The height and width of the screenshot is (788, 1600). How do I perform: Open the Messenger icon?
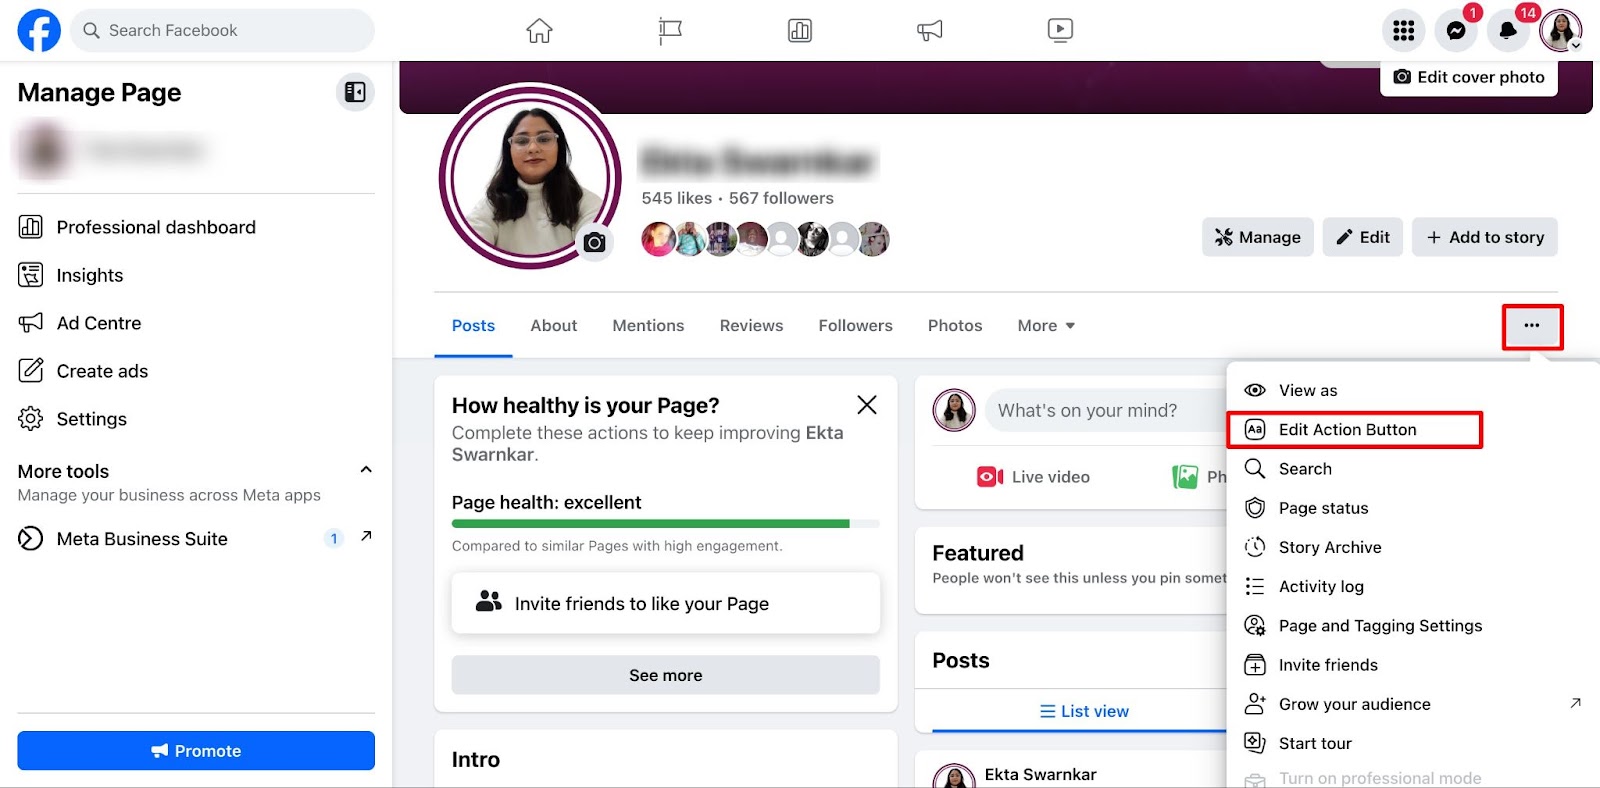(1456, 31)
